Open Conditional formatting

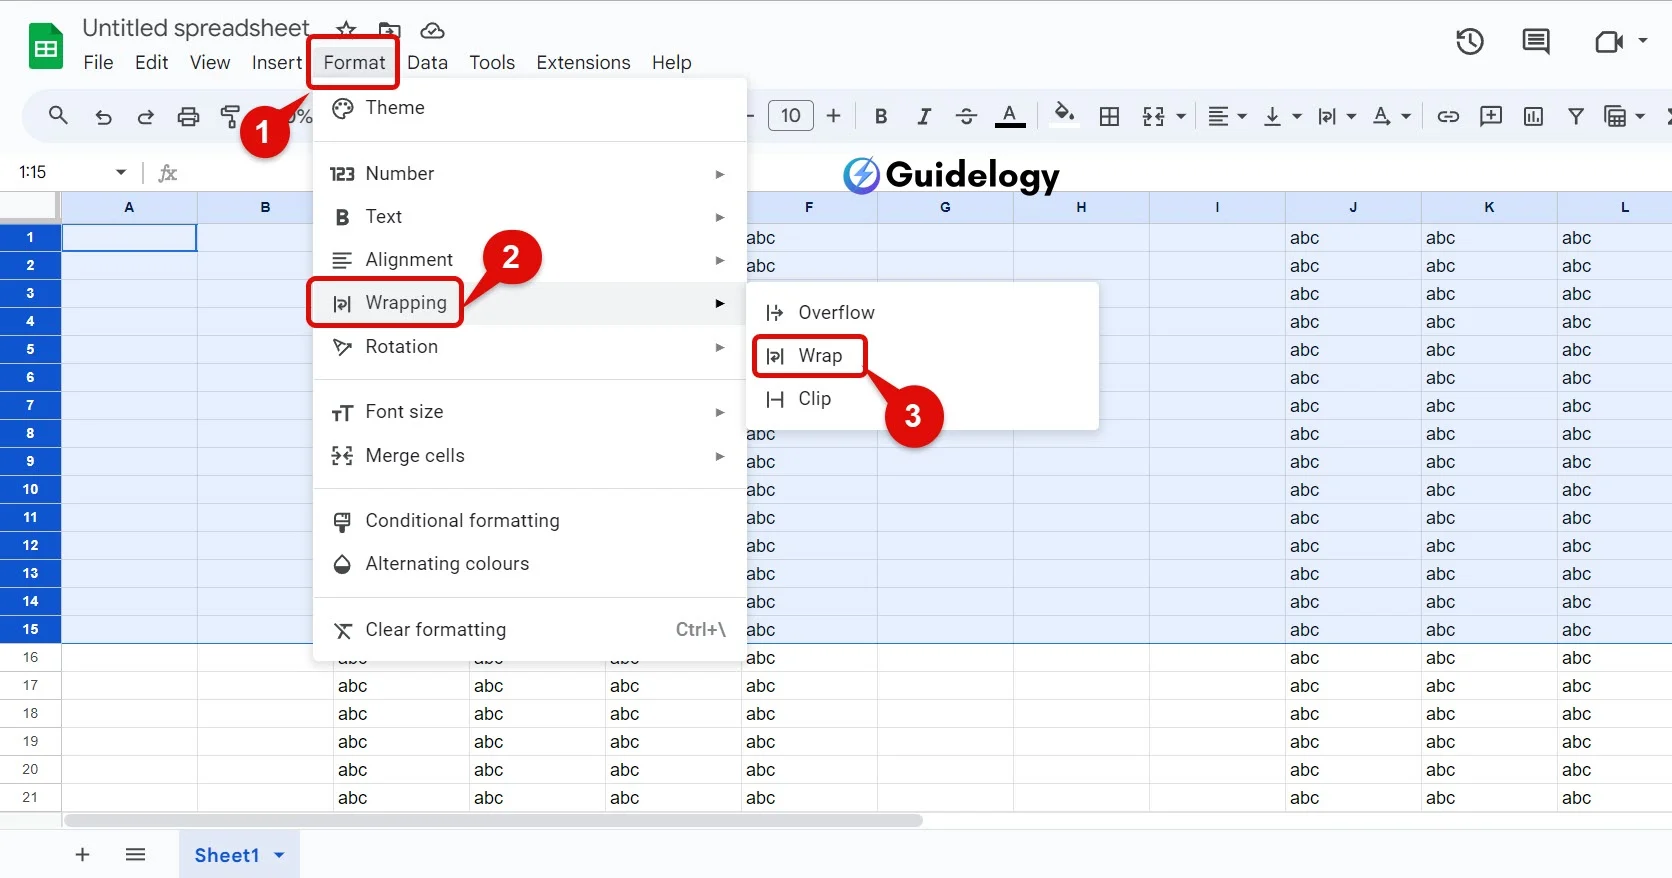[x=530, y=521]
